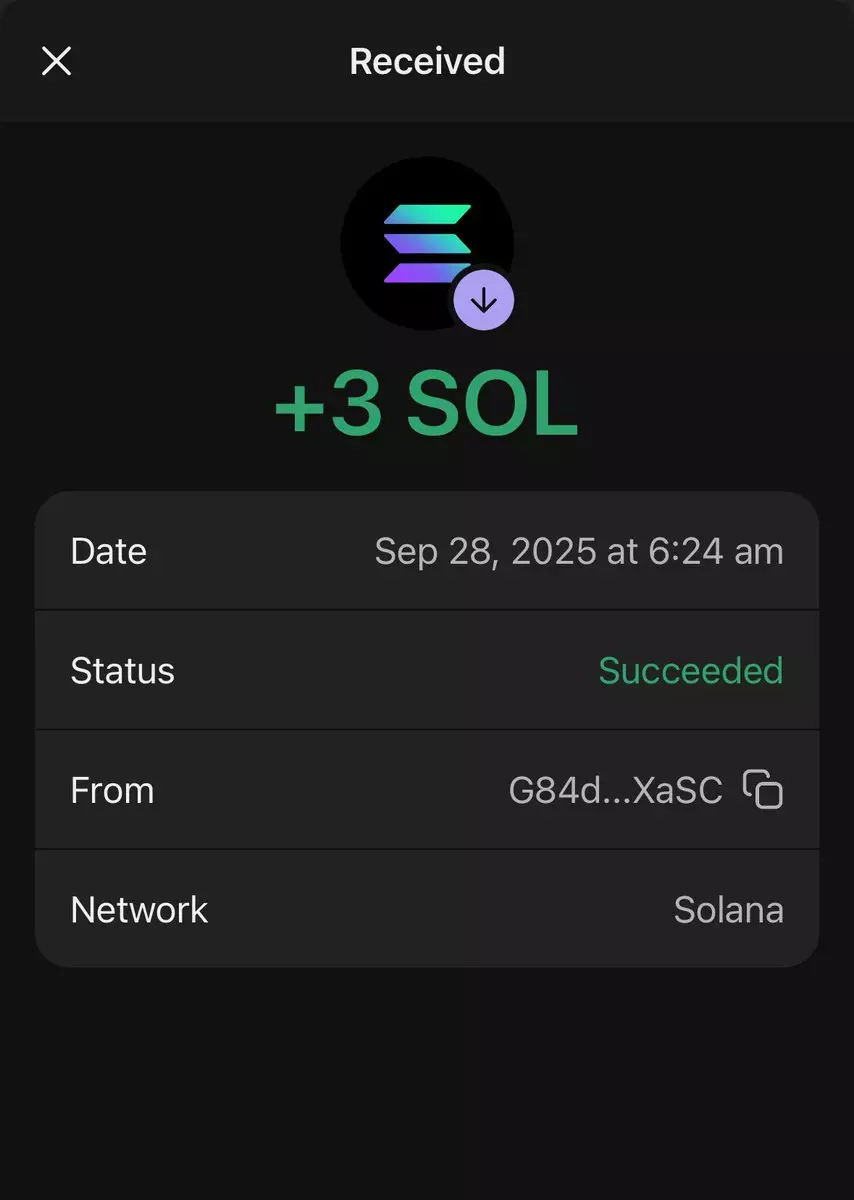Tap the G84d...XaSC sender address

(615, 790)
